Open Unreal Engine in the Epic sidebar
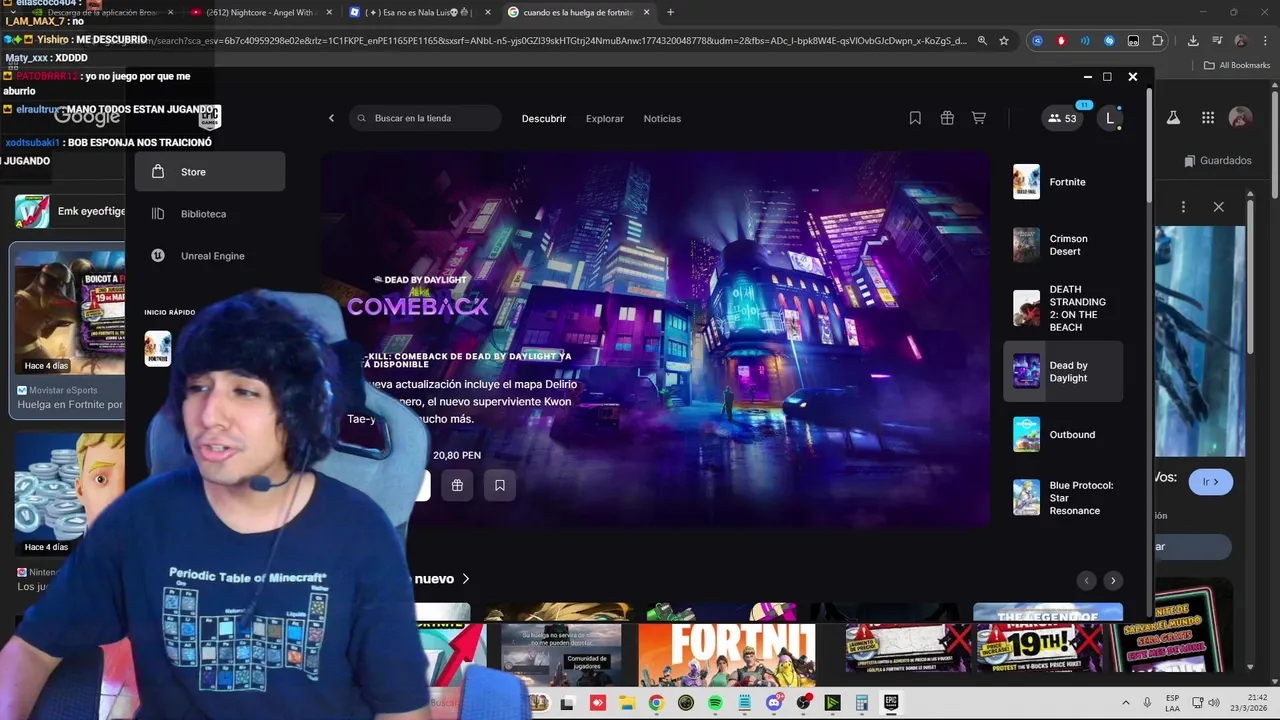This screenshot has height=720, width=1280. (x=210, y=256)
